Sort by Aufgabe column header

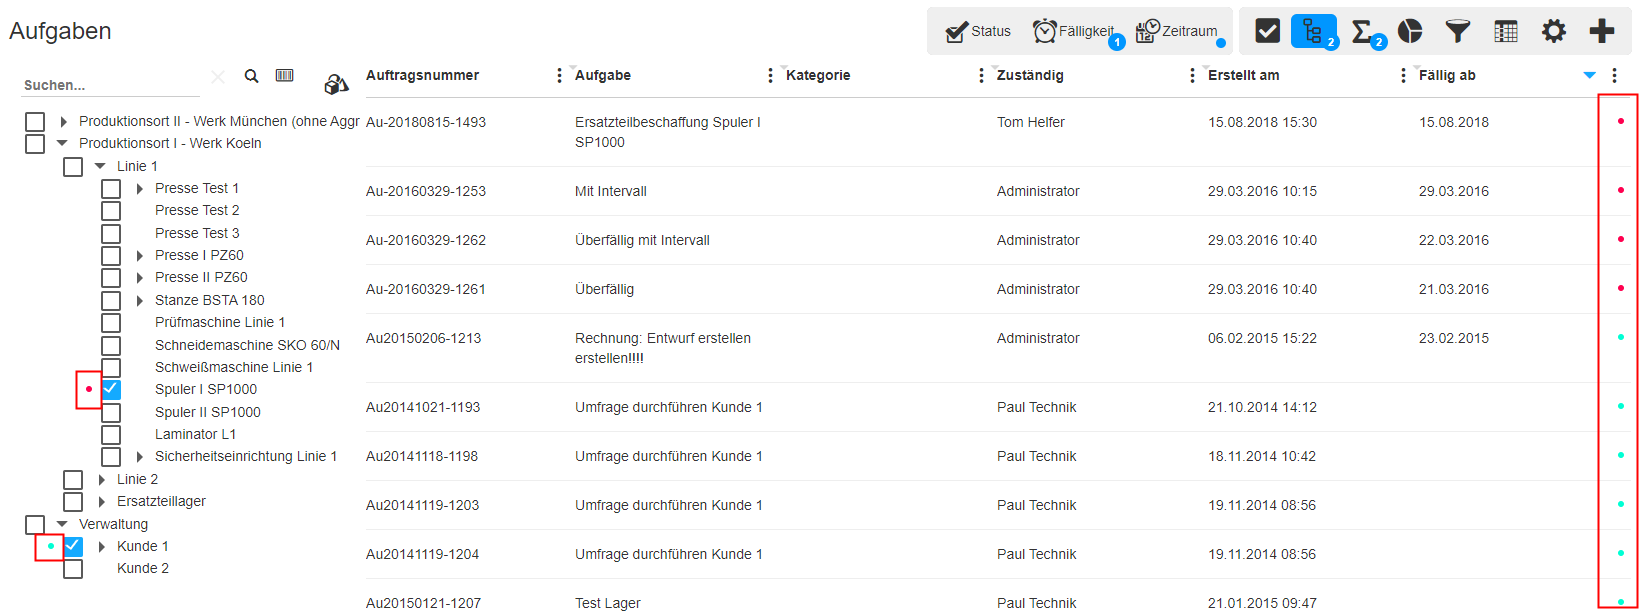603,75
